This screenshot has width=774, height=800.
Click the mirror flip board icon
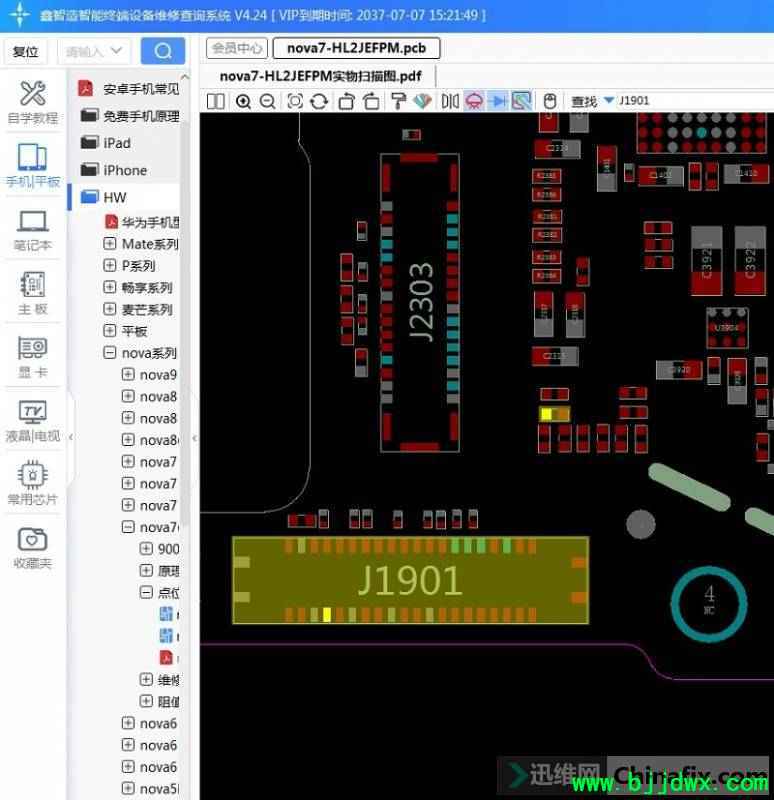tap(450, 101)
